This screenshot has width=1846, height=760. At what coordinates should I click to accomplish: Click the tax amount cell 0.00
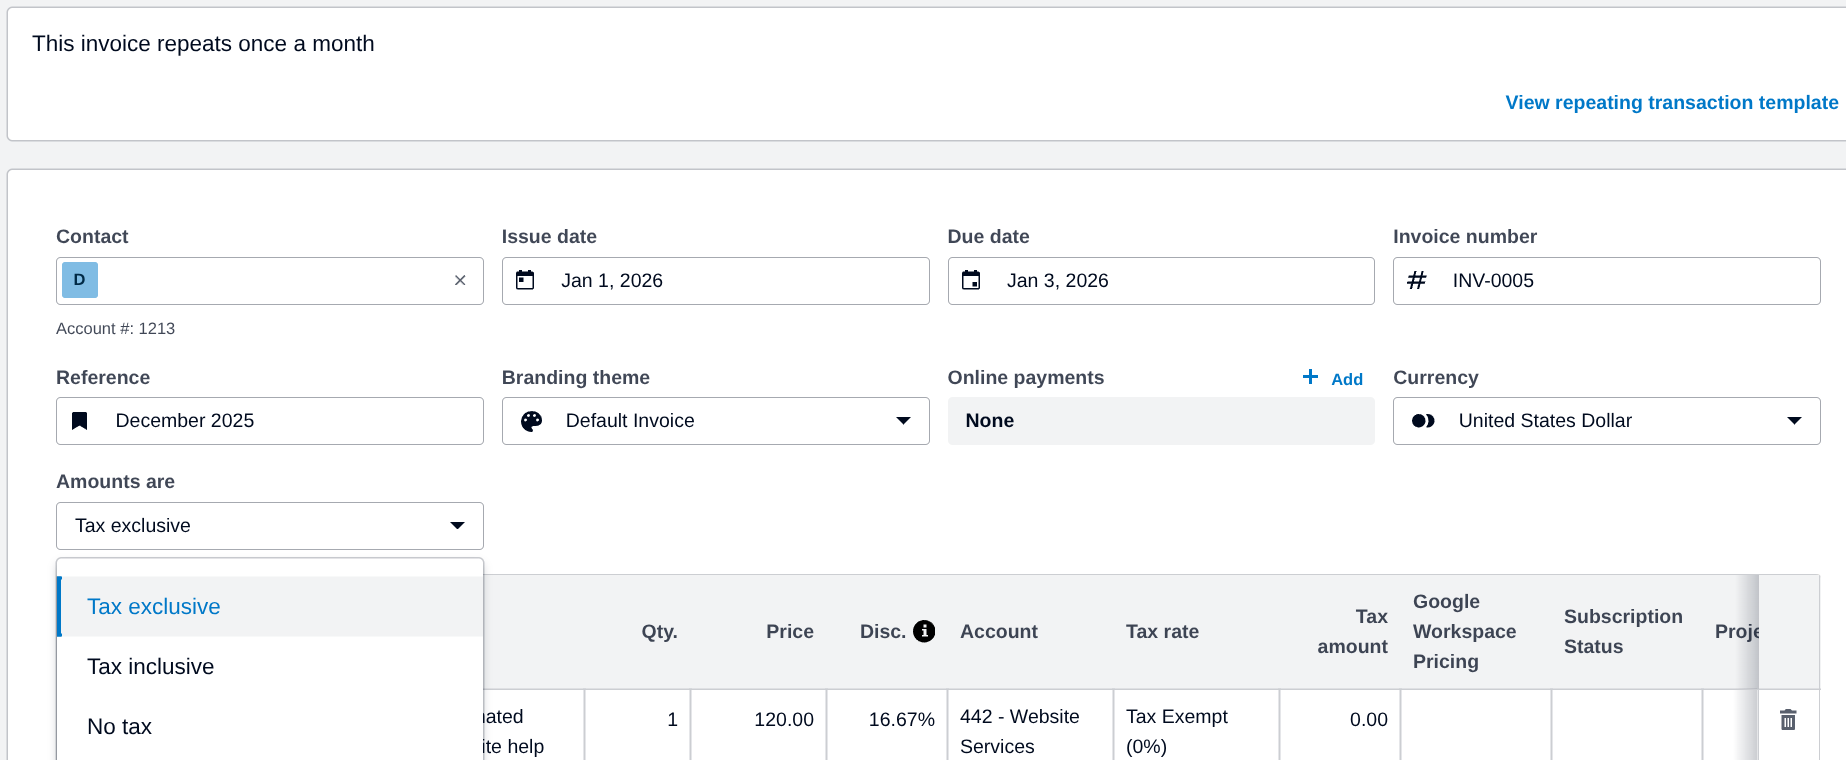(x=1340, y=725)
